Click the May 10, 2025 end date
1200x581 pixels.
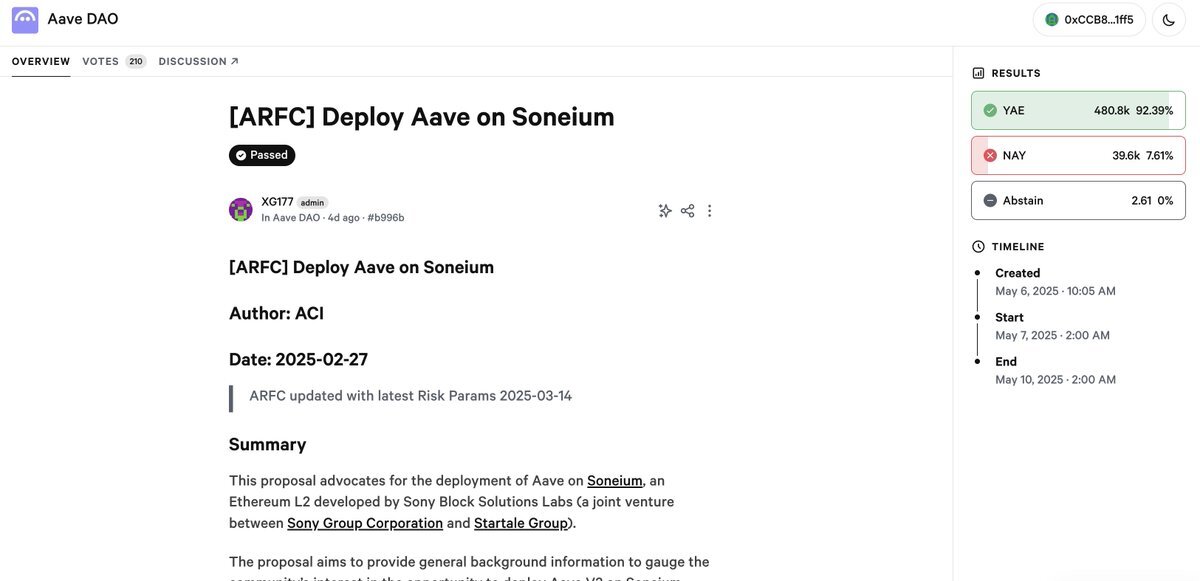pos(1055,380)
